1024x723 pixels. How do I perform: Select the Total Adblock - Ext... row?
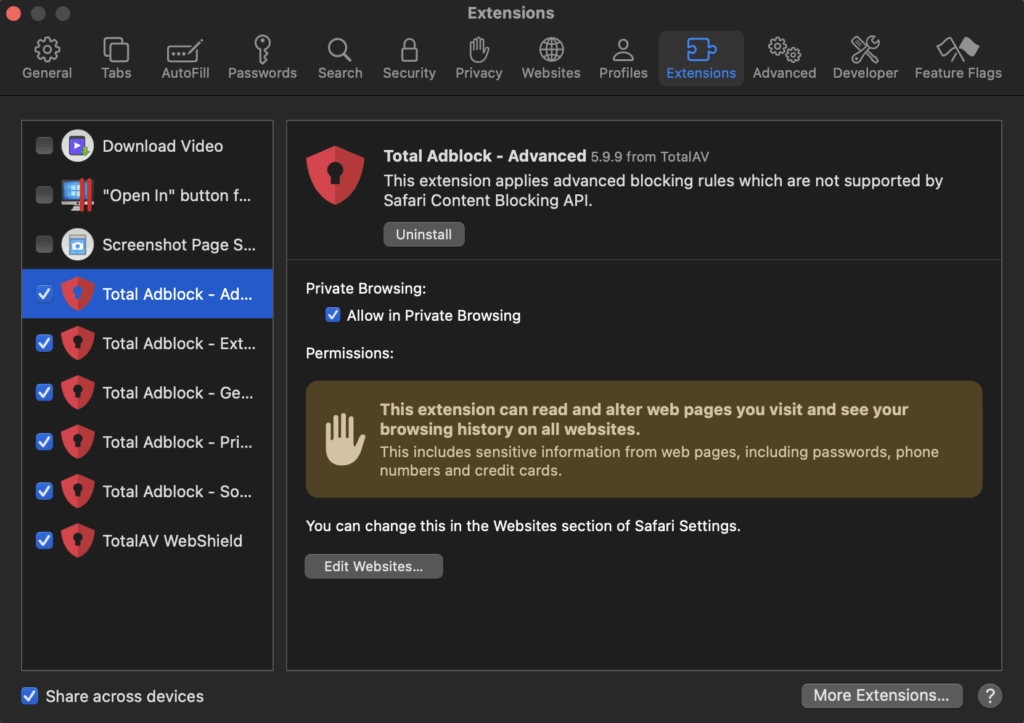coord(148,343)
